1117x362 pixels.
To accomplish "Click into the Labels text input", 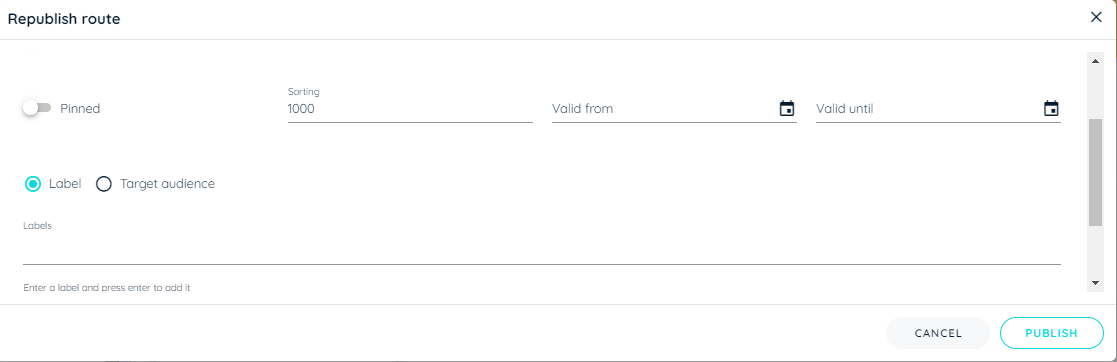I will (x=541, y=251).
